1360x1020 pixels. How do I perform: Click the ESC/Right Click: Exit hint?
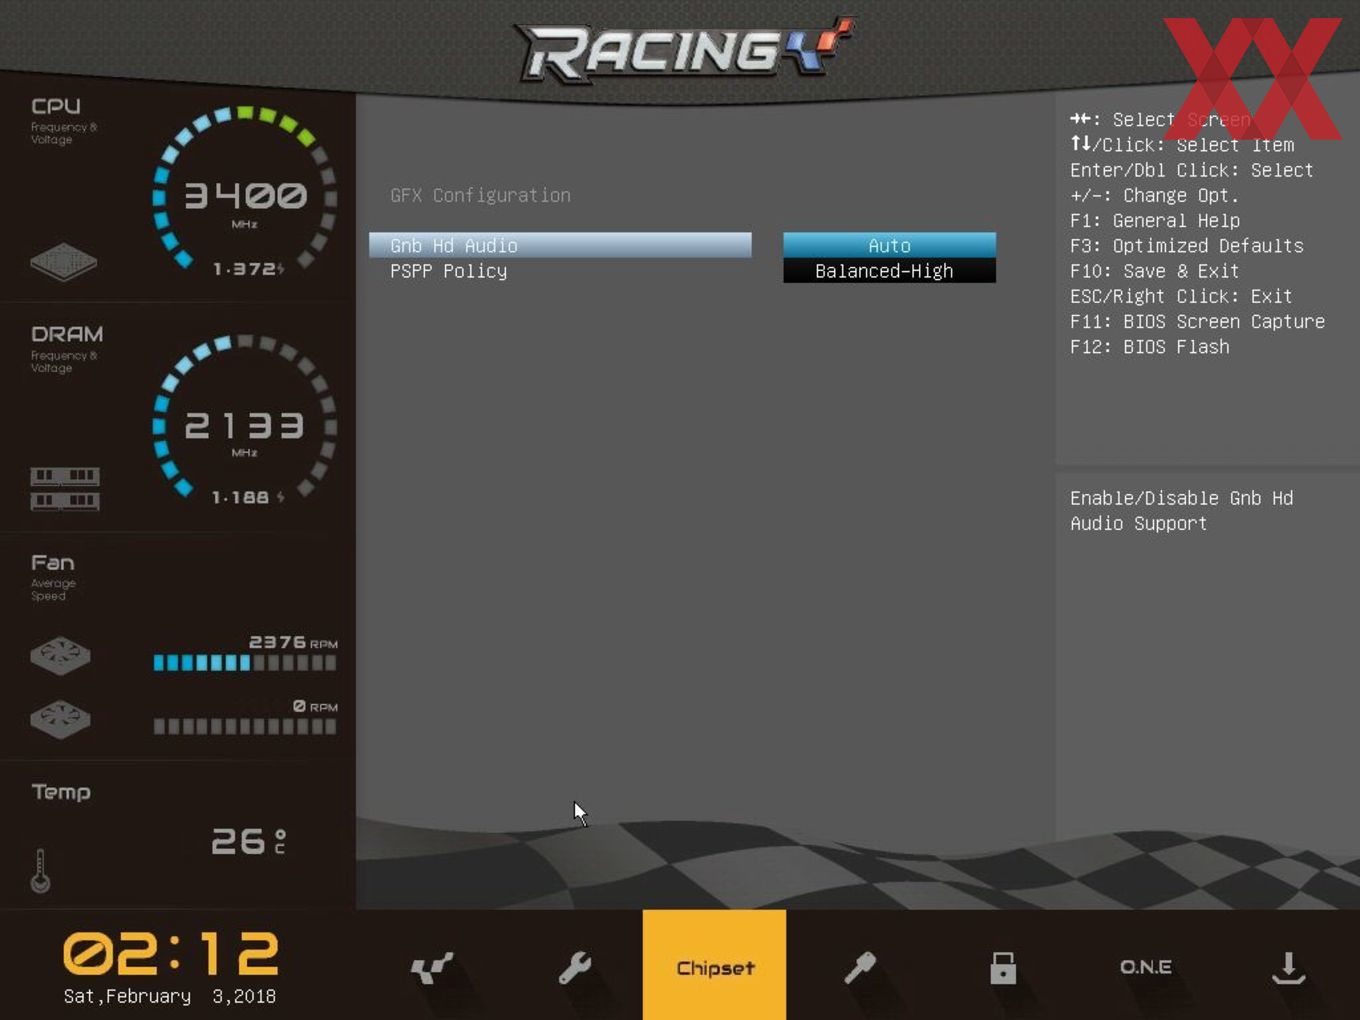click(1180, 297)
